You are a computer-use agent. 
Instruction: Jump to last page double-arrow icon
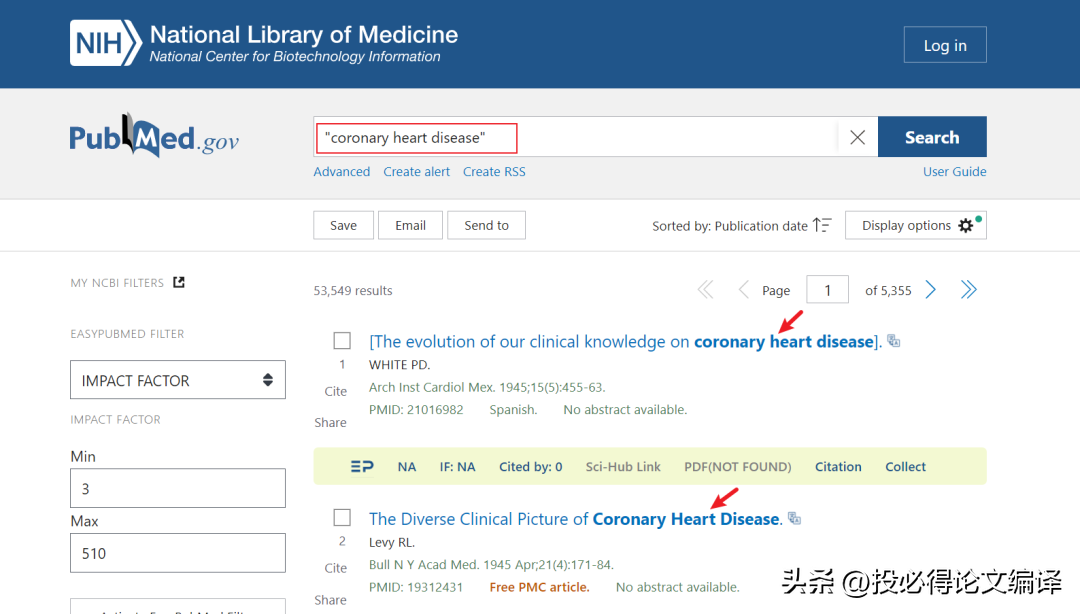[968, 290]
